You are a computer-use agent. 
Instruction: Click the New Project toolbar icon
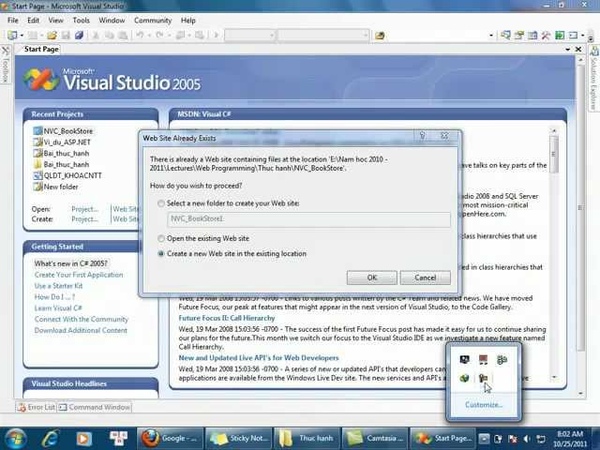click(x=13, y=35)
